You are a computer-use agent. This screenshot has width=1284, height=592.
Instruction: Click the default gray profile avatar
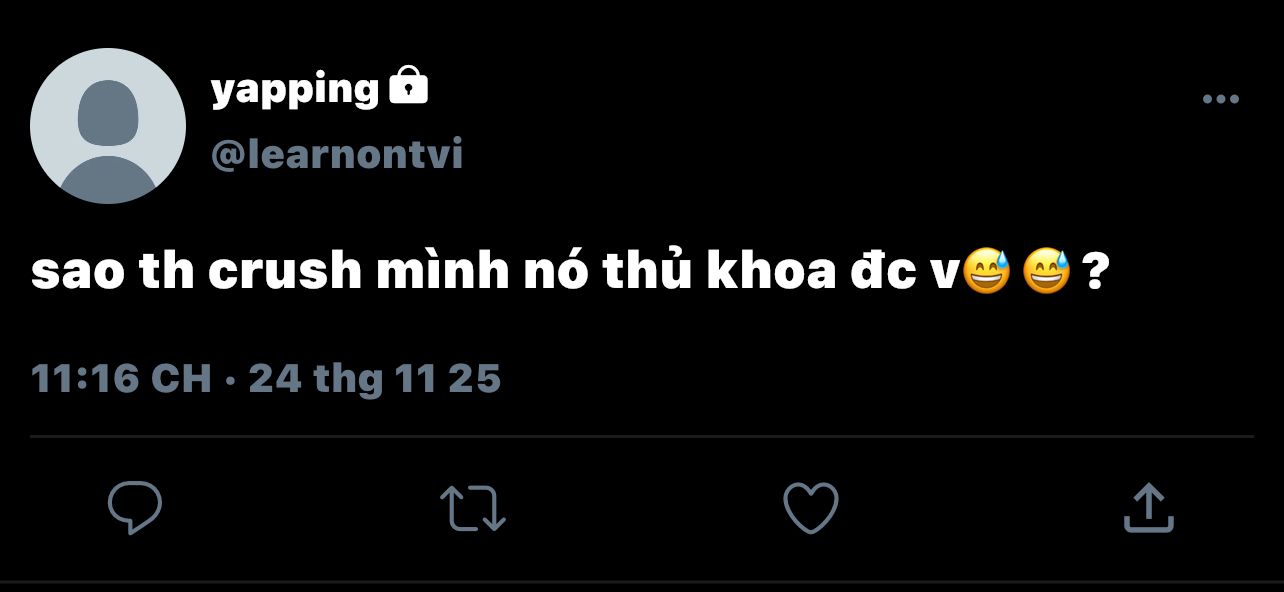coord(108,126)
